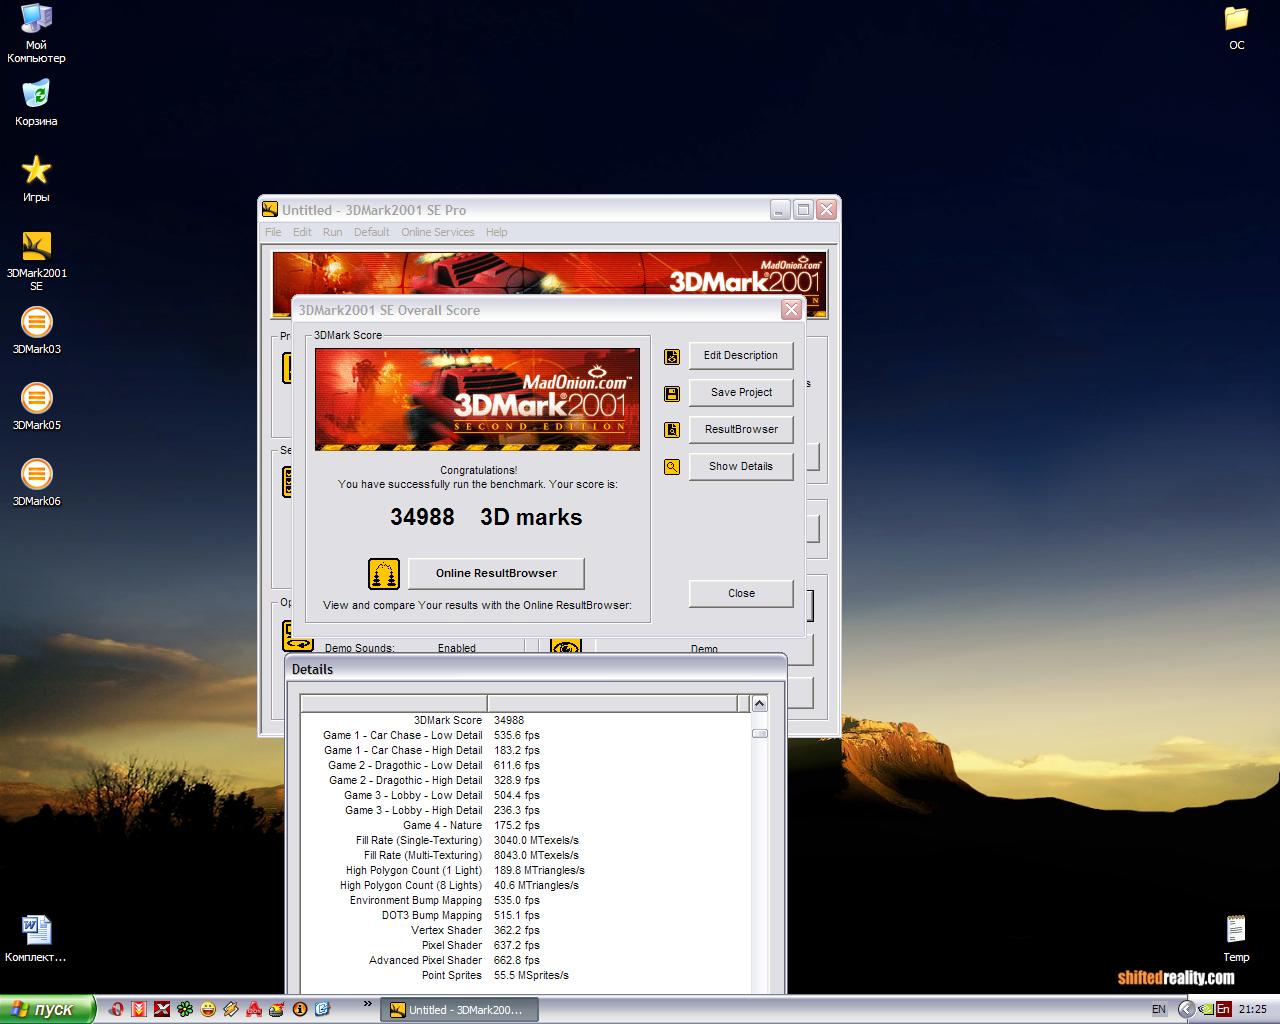
Task: Click the NVIDIA tray icon
Action: tap(1206, 1010)
